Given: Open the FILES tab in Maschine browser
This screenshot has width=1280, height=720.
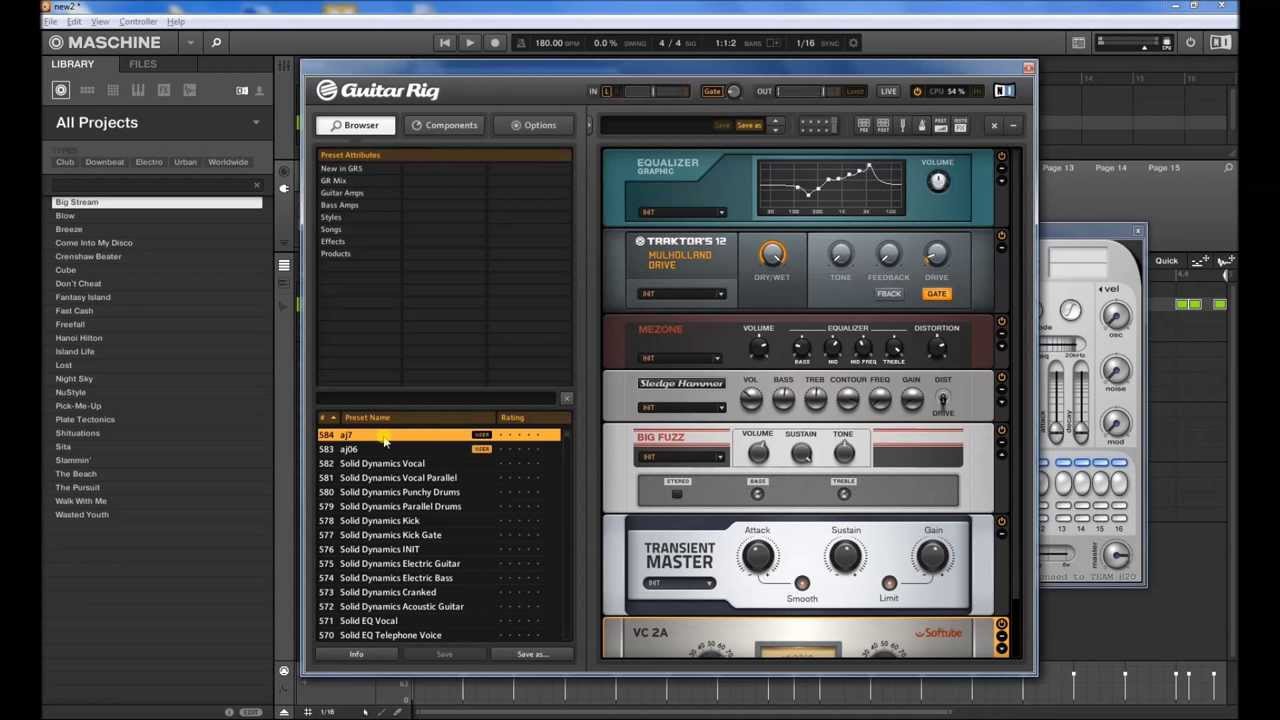Looking at the screenshot, I should [142, 64].
